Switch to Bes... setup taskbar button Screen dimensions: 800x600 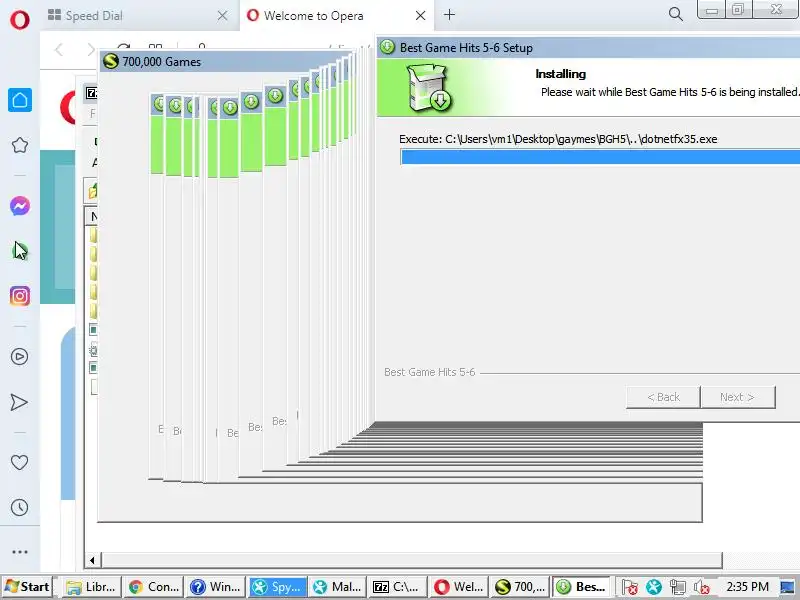(x=581, y=587)
